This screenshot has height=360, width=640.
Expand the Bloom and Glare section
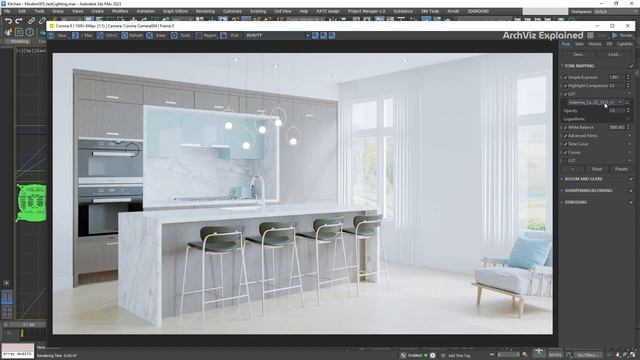point(562,179)
